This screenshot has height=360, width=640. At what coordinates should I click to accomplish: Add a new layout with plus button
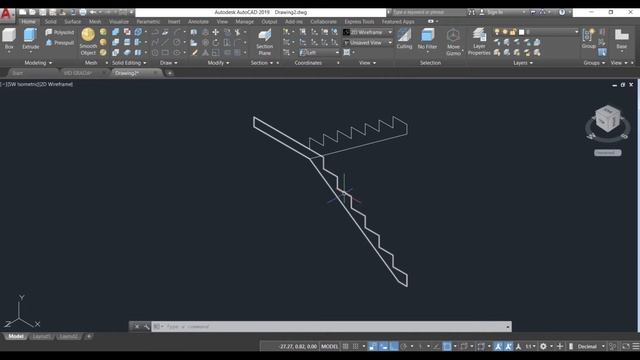[89, 336]
